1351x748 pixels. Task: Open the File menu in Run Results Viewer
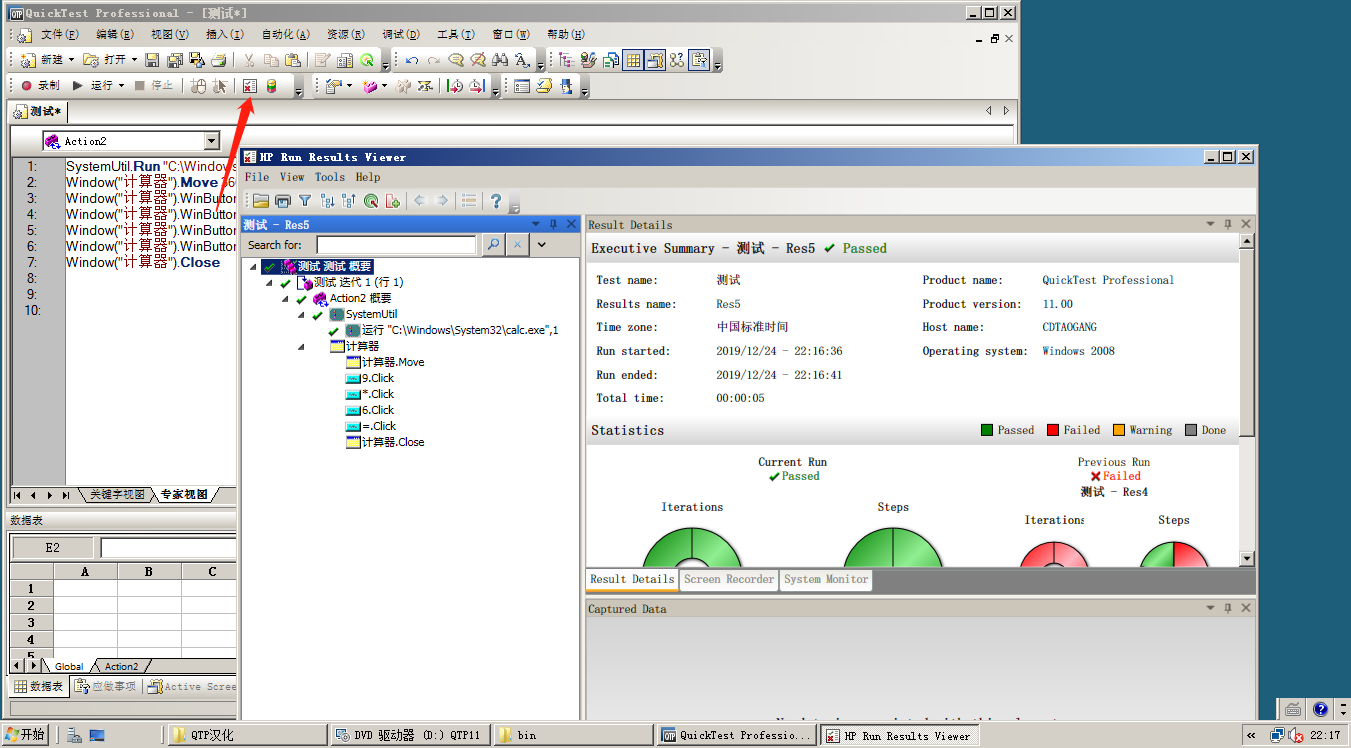point(257,177)
